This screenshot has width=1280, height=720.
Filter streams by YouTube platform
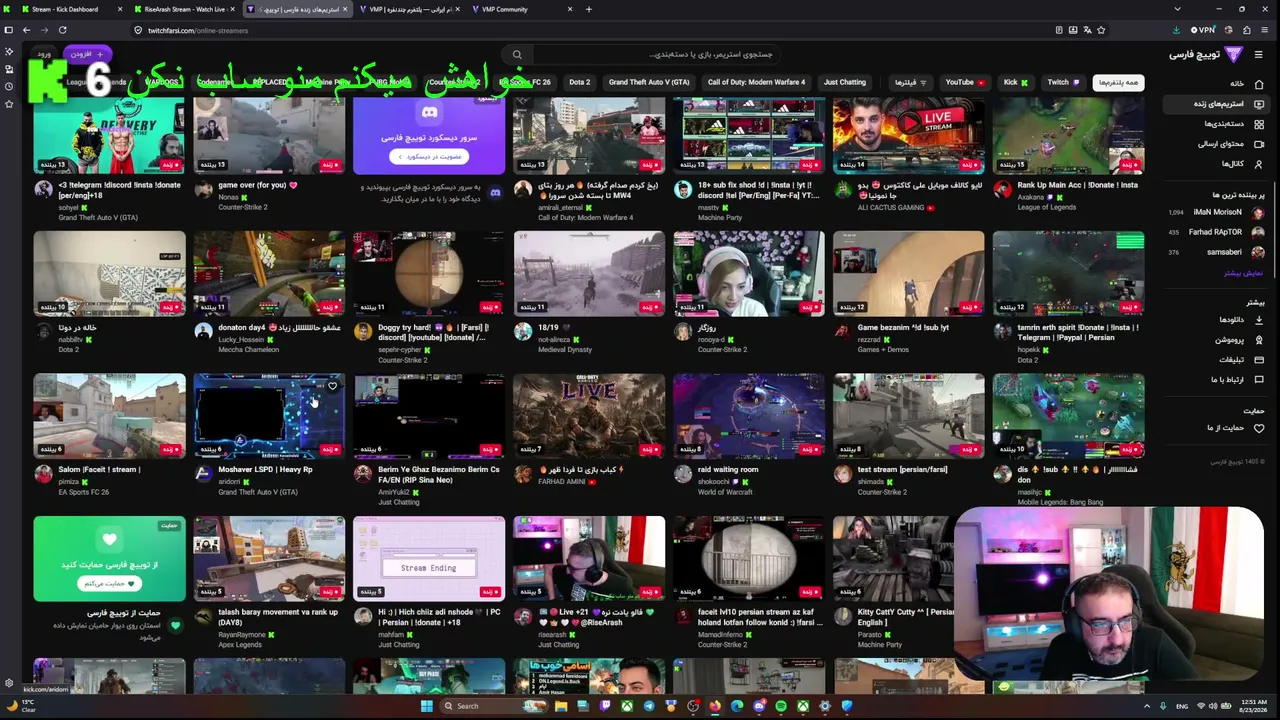(965, 82)
